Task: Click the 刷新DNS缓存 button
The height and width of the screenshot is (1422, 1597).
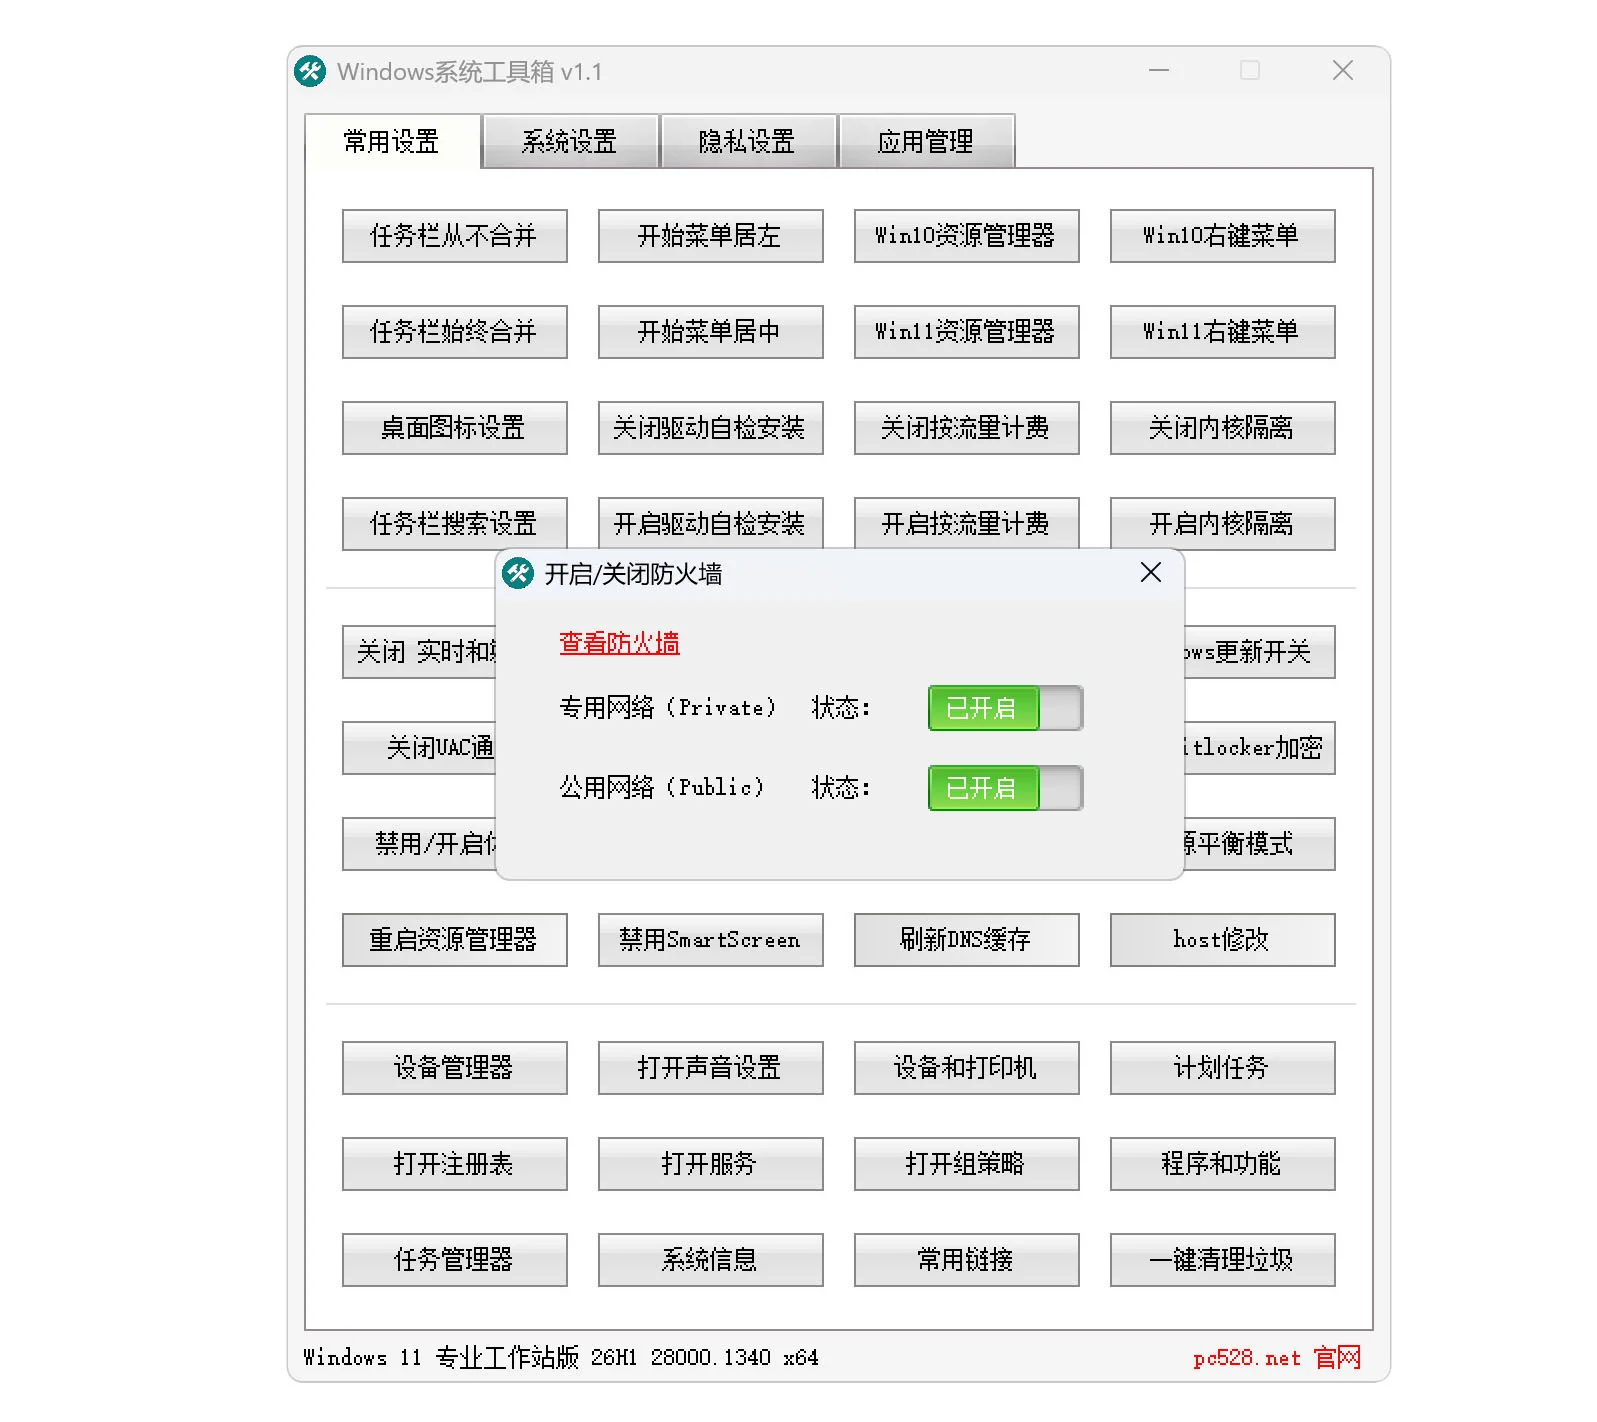Action: point(967,940)
